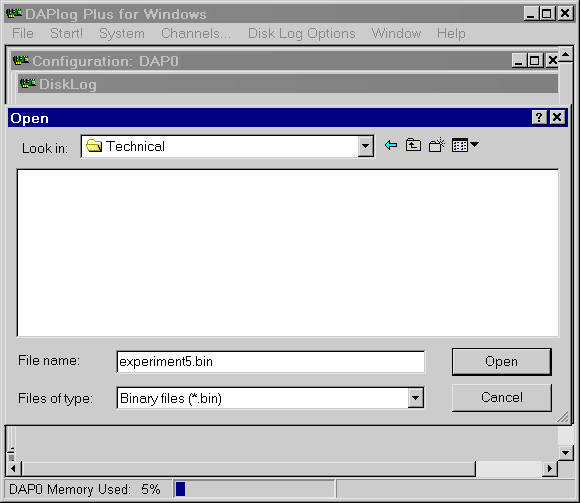
Task: Click the File name field with experiment5.bin
Action: pyautogui.click(x=270, y=362)
